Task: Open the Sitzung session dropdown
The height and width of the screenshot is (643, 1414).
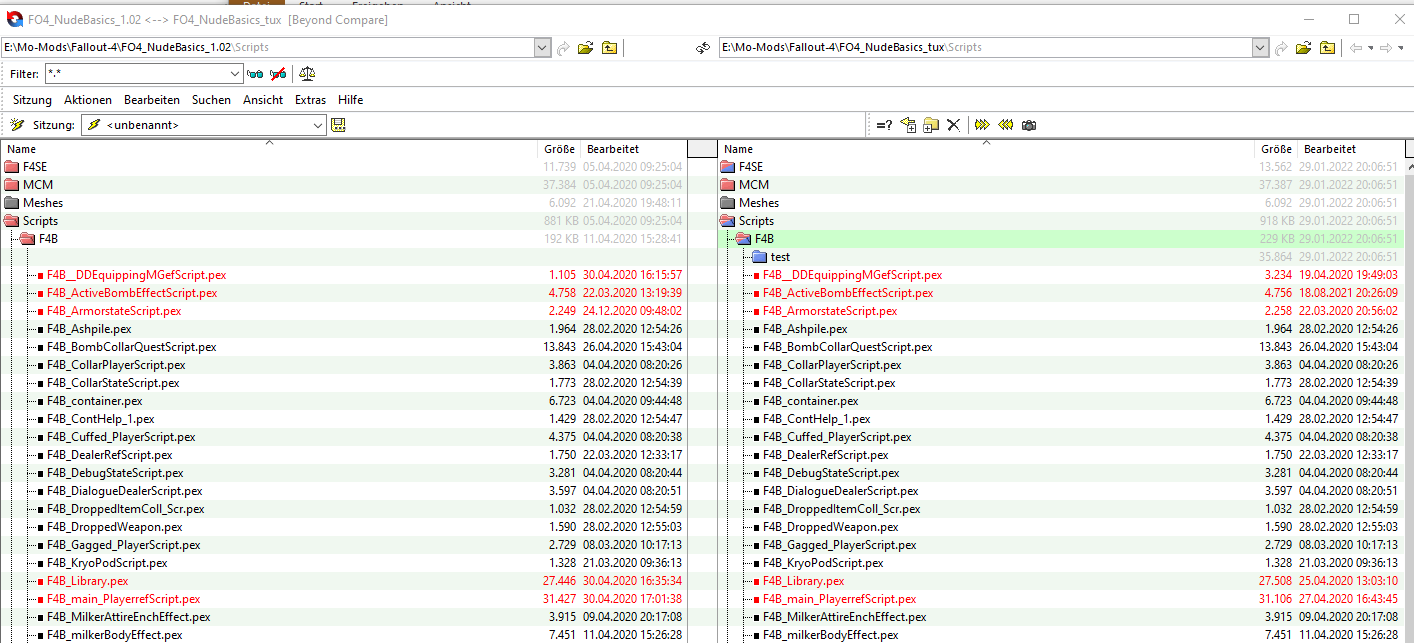Action: tap(318, 125)
